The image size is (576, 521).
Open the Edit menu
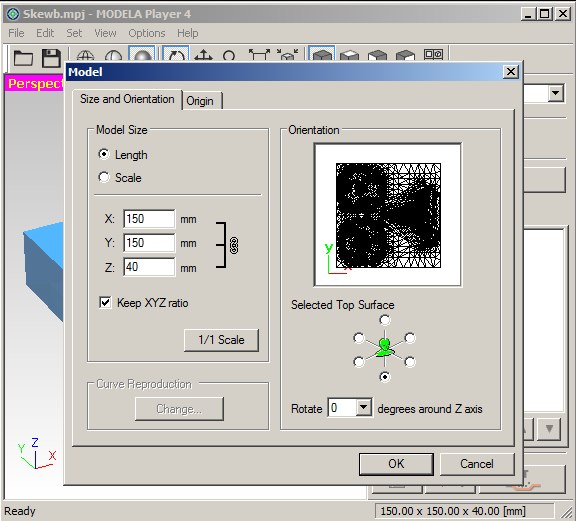(x=45, y=33)
